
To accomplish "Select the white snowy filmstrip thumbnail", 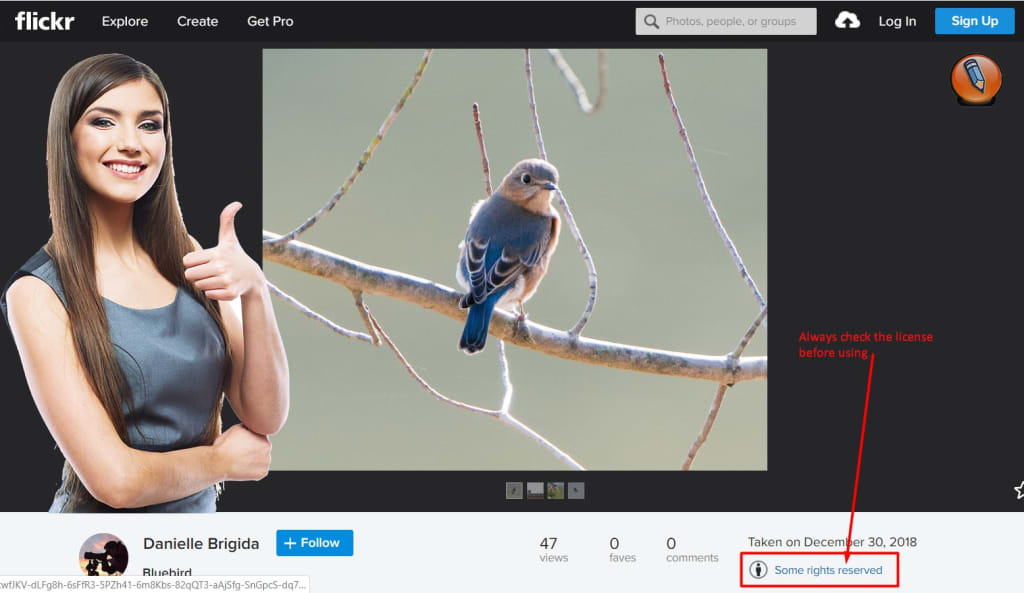I will [535, 490].
